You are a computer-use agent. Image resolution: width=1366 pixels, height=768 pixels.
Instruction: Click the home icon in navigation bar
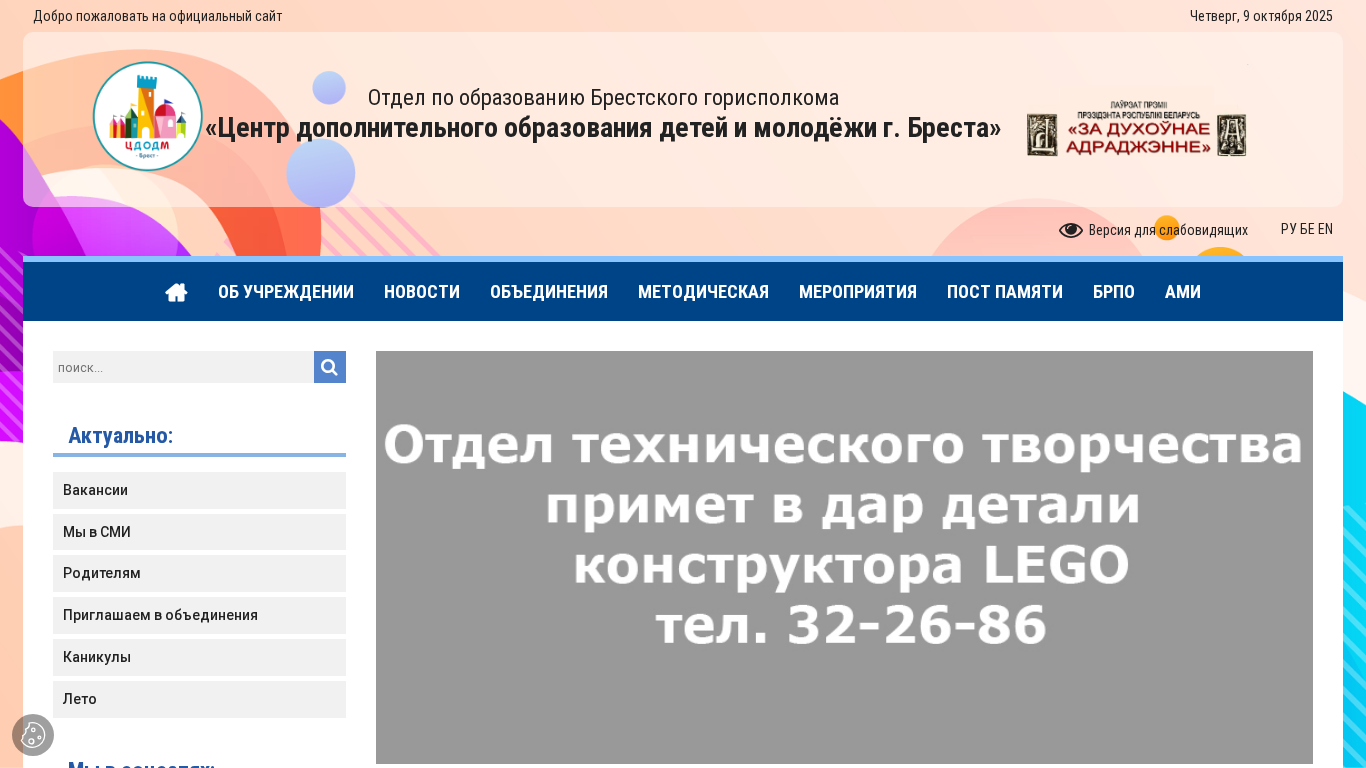(x=176, y=292)
